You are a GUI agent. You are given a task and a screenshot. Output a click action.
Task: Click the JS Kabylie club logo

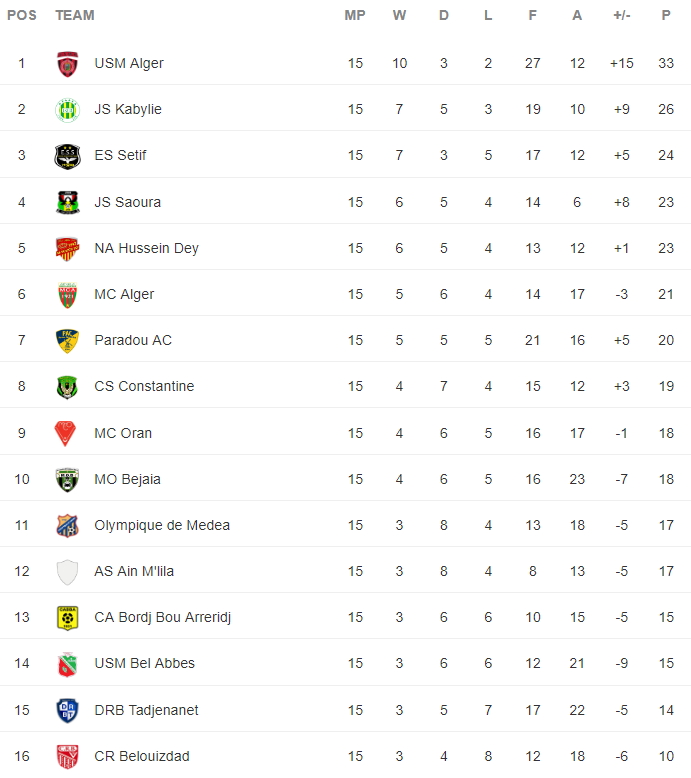pyautogui.click(x=67, y=110)
